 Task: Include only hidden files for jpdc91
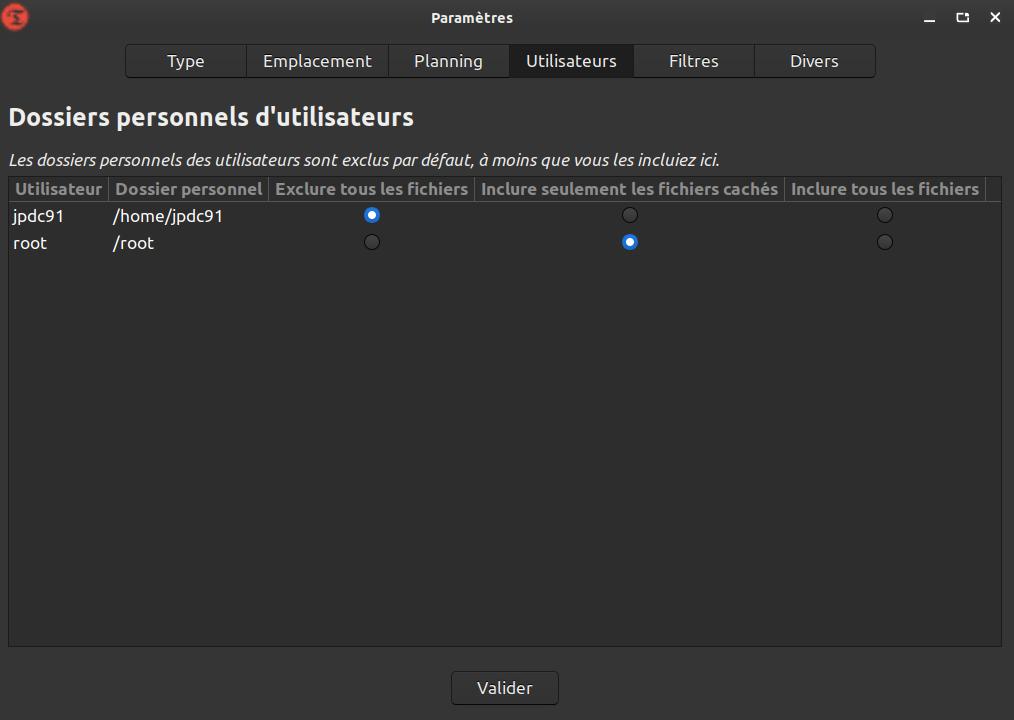pyautogui.click(x=629, y=215)
